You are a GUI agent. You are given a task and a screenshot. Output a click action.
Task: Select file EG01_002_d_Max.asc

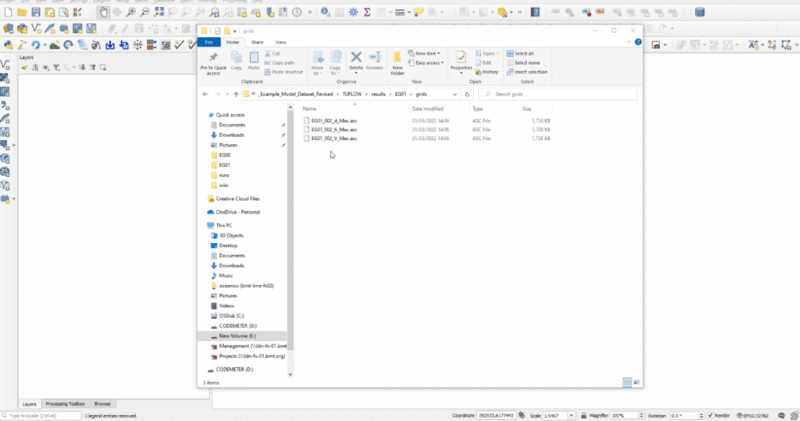point(334,120)
